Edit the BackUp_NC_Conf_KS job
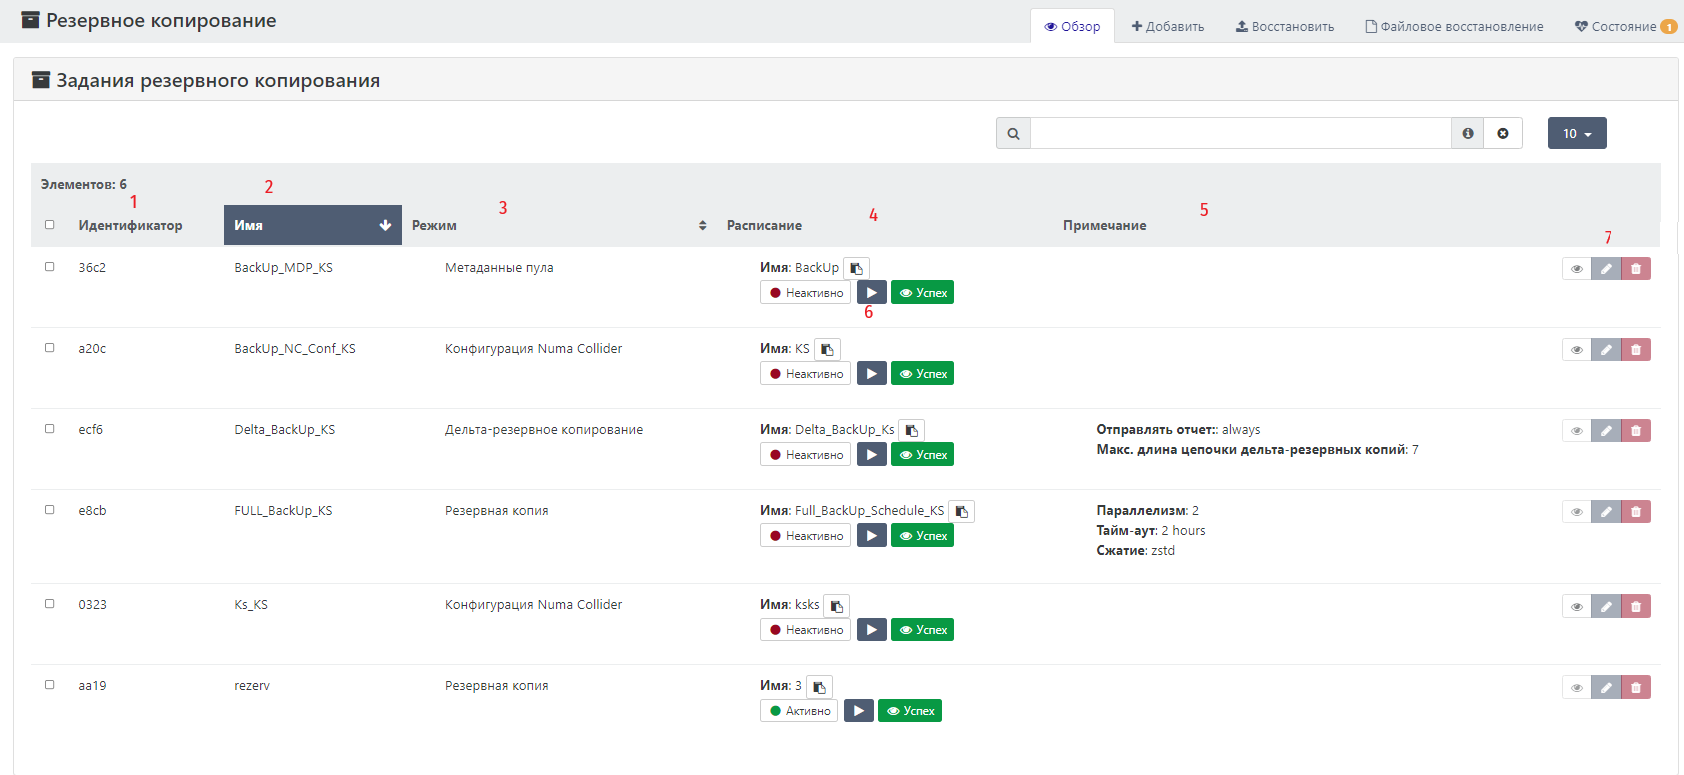This screenshot has height=775, width=1684. pos(1606,350)
